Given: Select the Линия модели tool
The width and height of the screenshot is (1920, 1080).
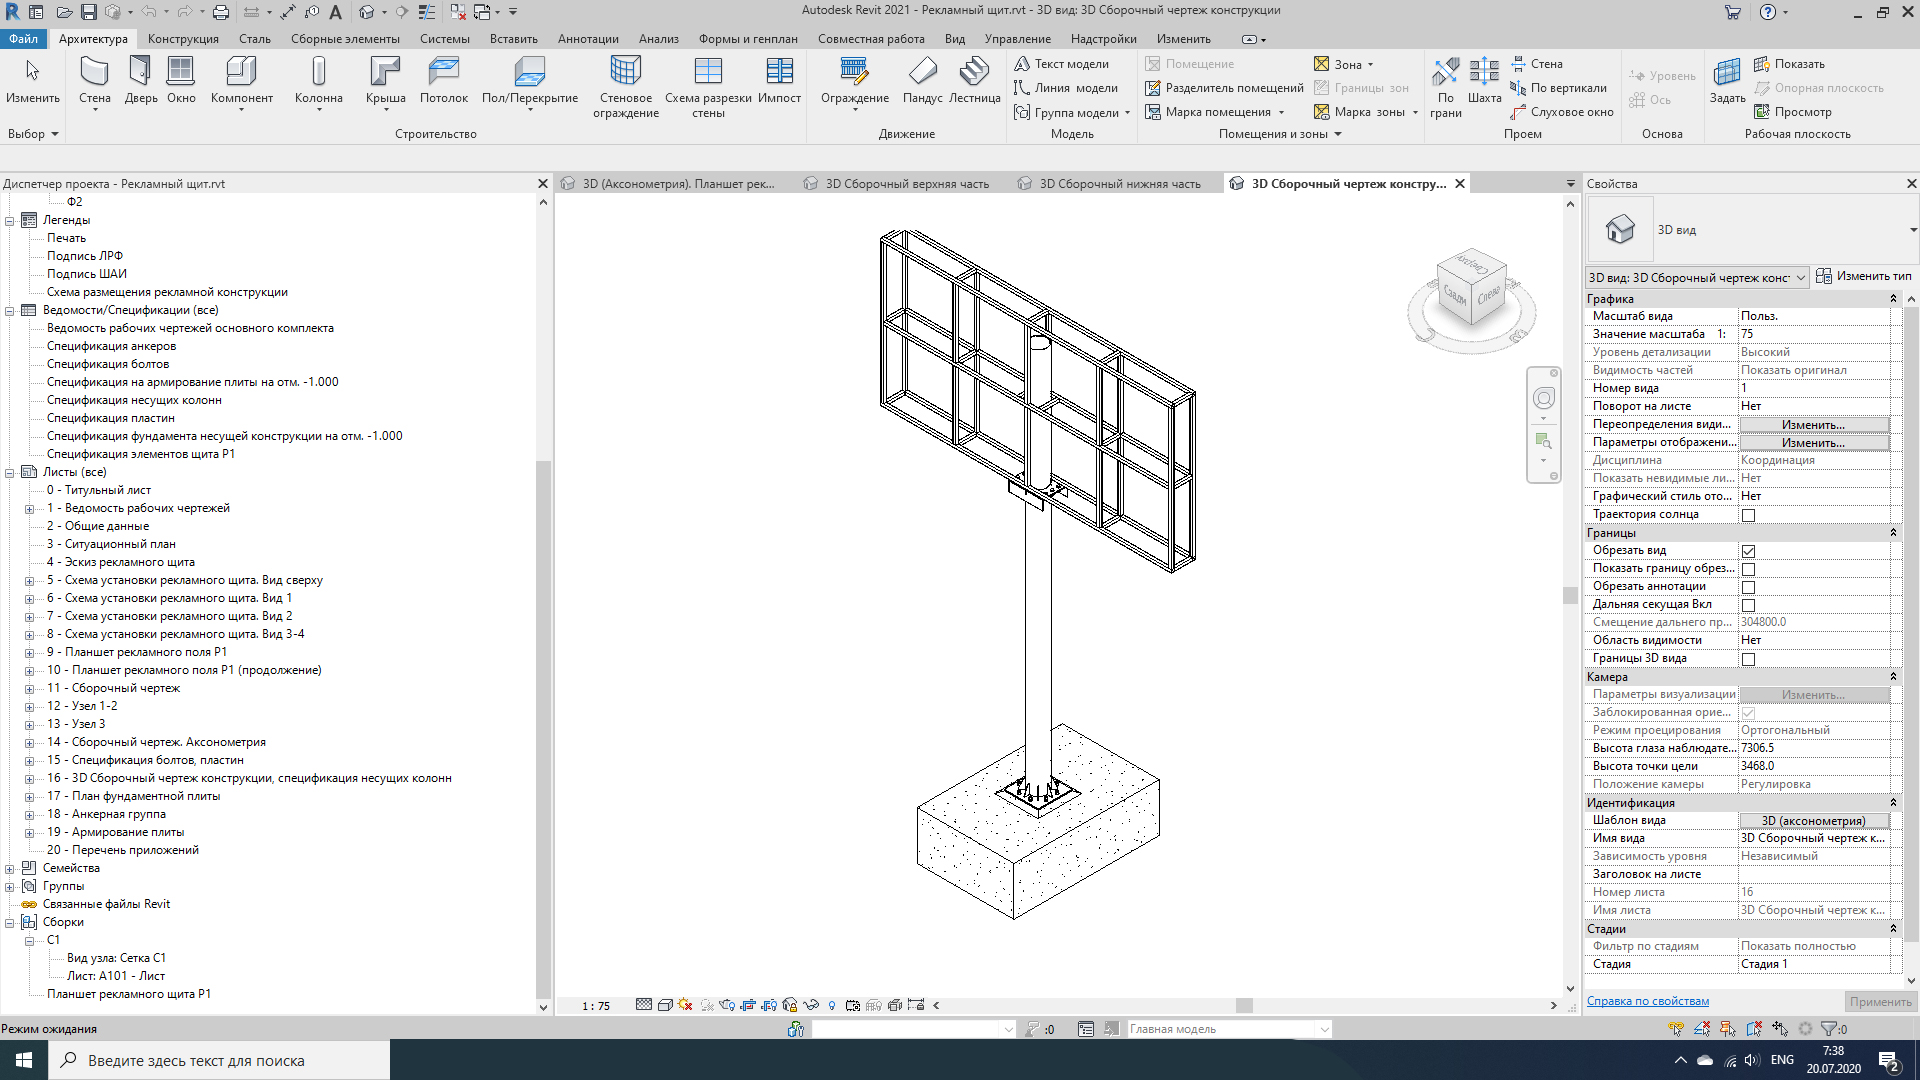Looking at the screenshot, I should (1066, 88).
